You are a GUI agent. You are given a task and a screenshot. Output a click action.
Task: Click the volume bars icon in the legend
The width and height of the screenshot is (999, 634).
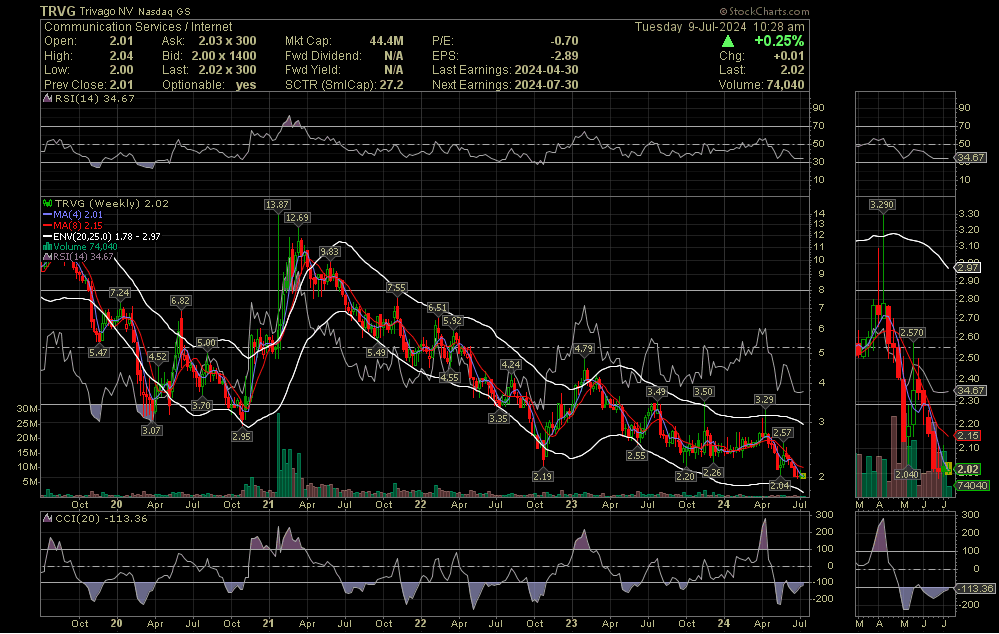tap(47, 247)
